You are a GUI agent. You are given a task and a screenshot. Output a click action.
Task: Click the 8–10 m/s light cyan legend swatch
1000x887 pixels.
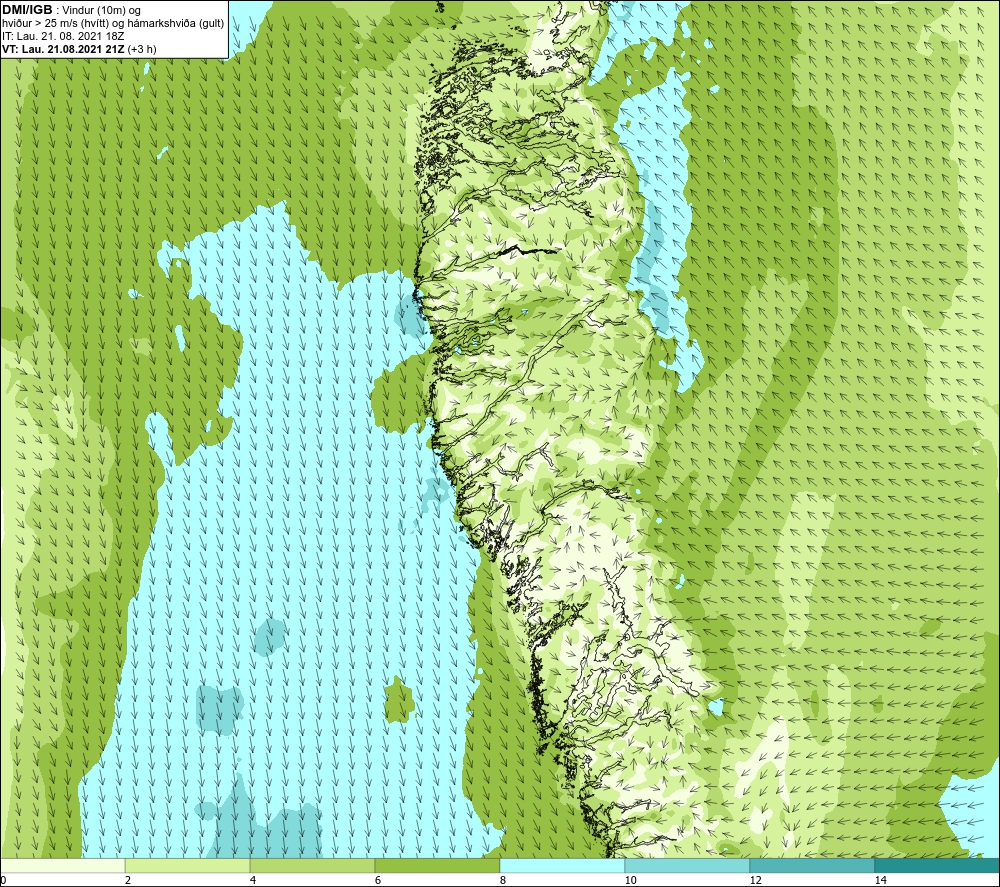click(x=562, y=866)
